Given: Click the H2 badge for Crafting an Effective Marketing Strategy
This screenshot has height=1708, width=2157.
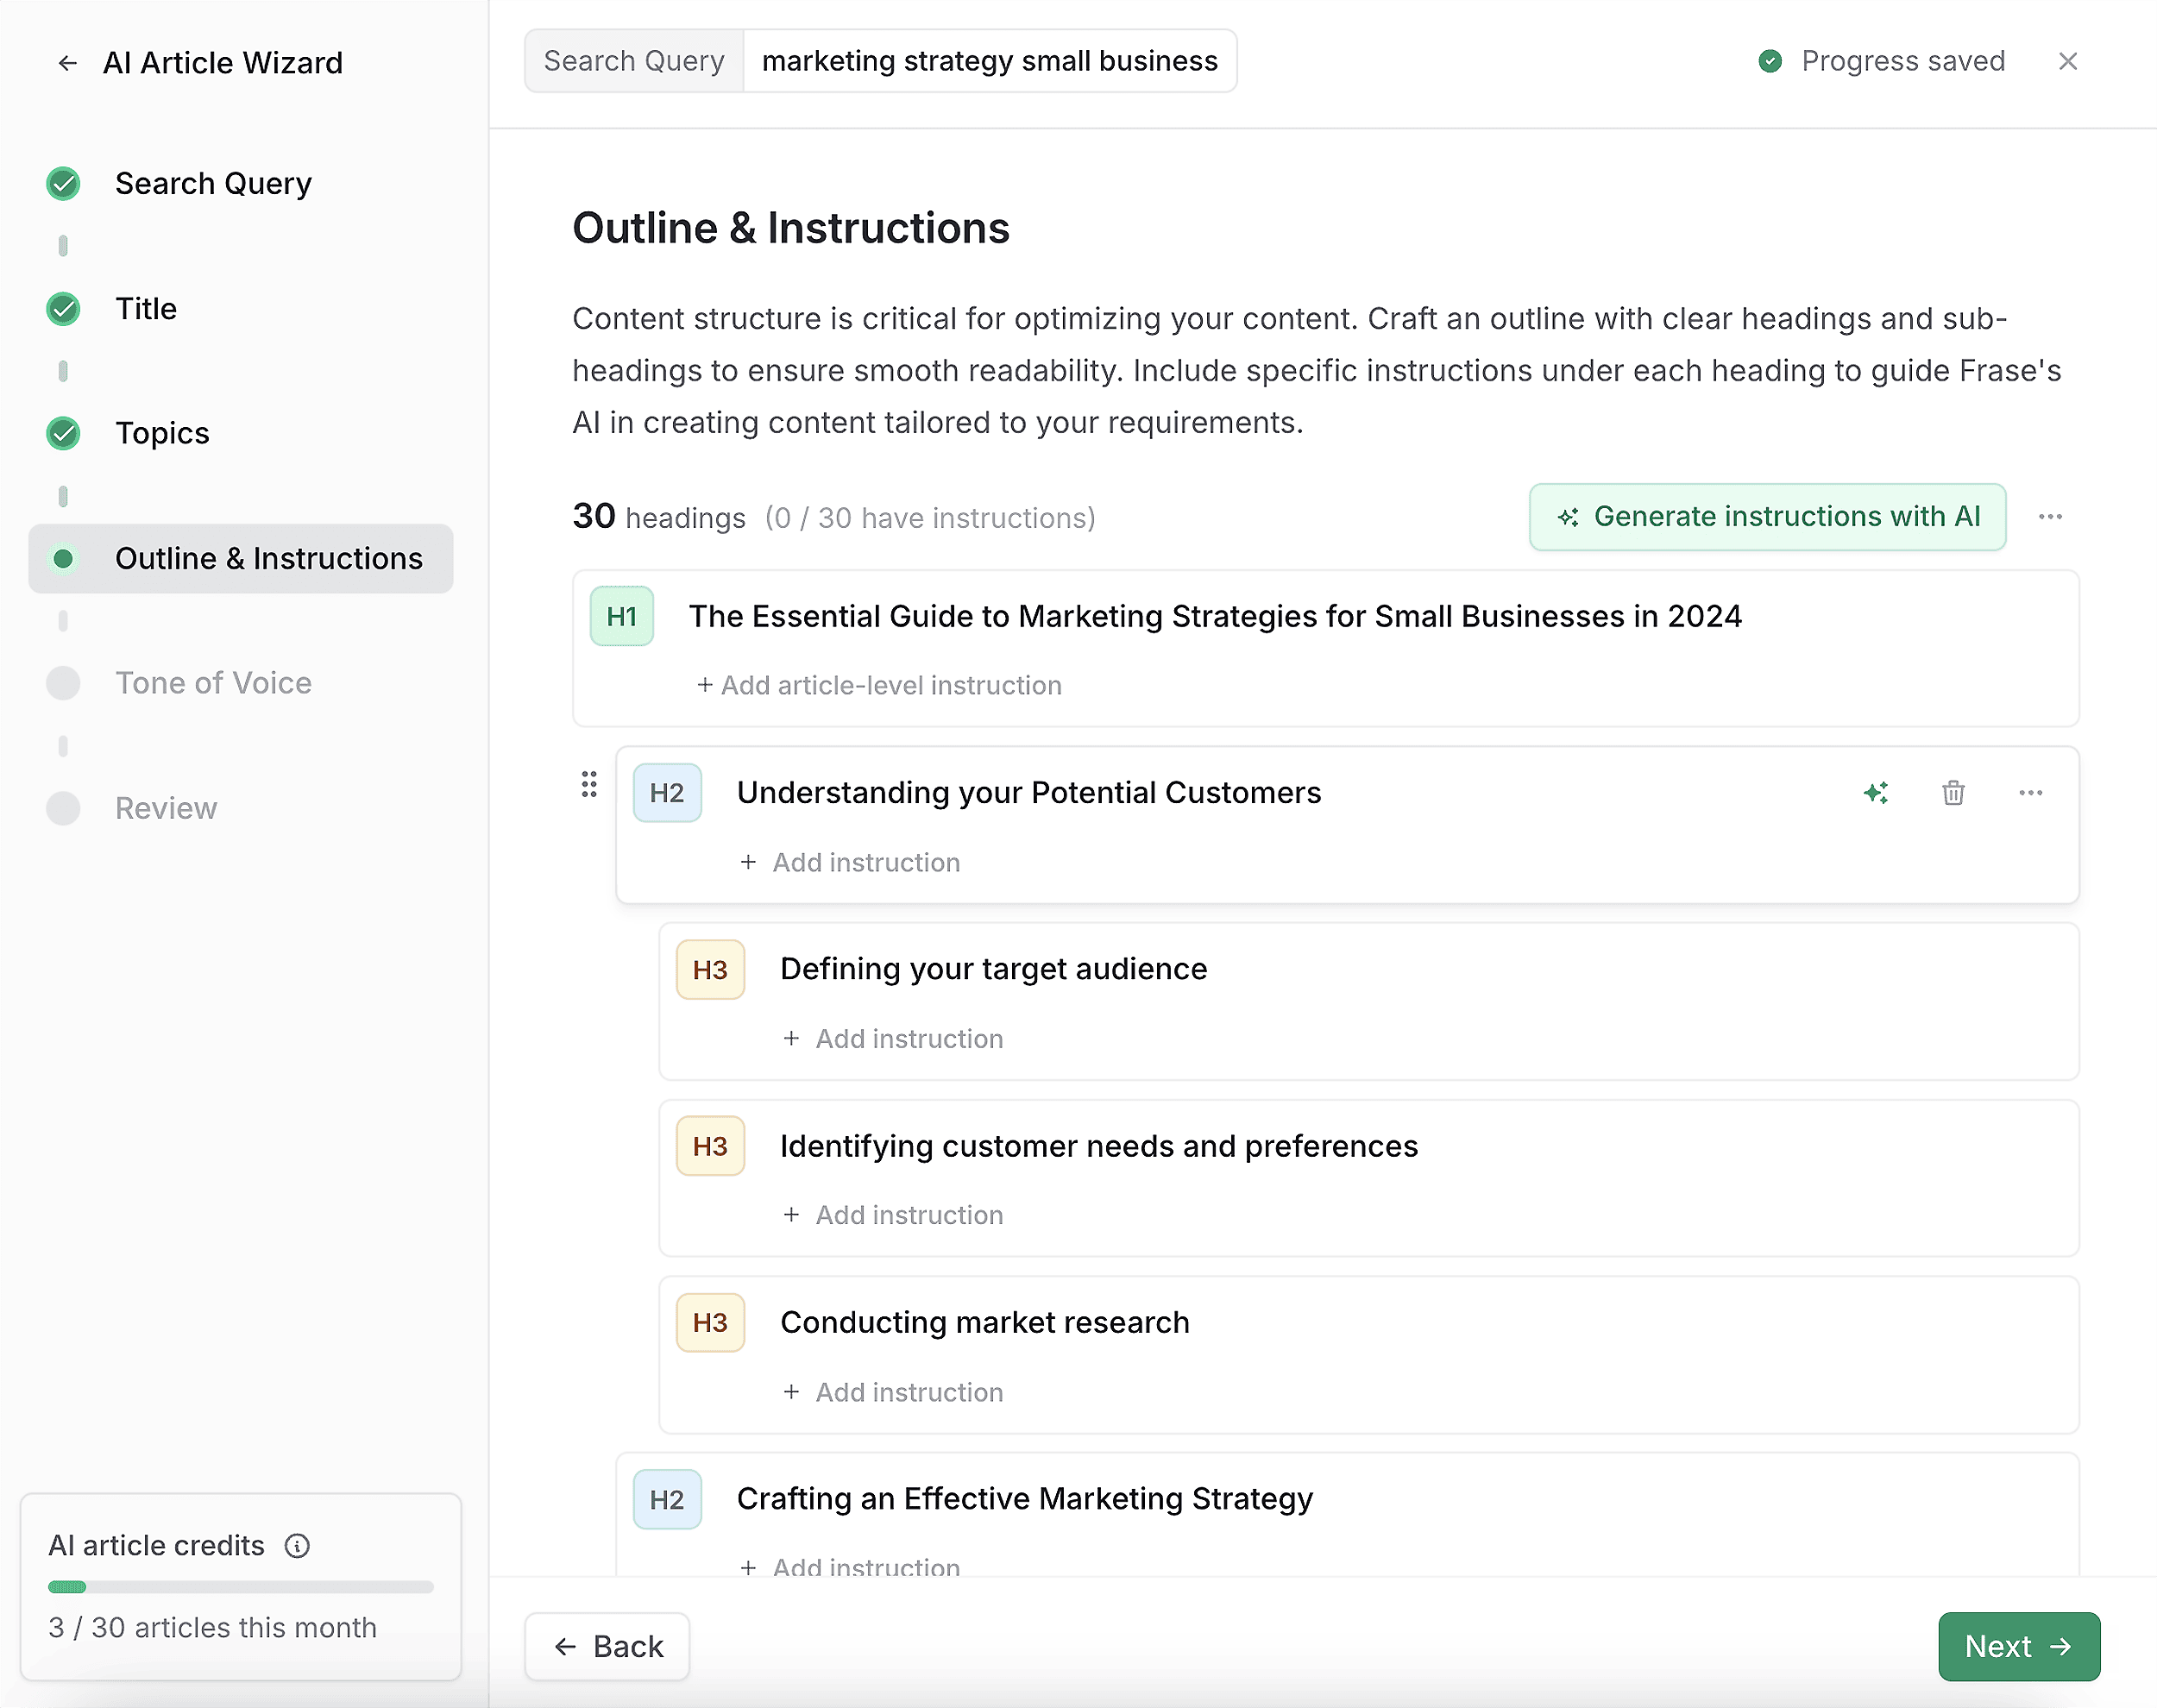Looking at the screenshot, I should click(x=667, y=1499).
